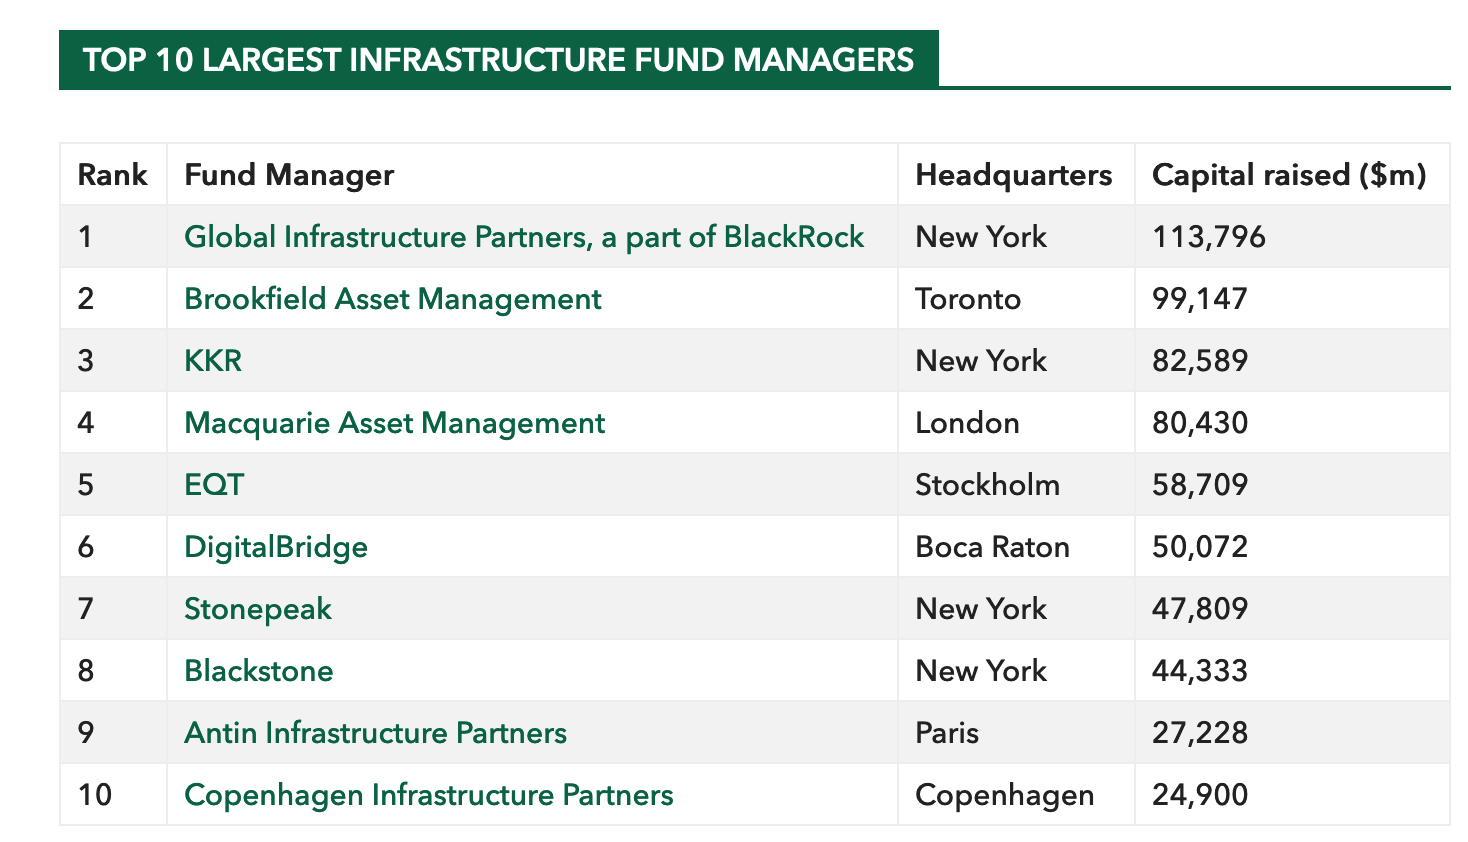Follow the Copenhagen Infrastructure Partners link
This screenshot has height=842, width=1468.
[429, 795]
